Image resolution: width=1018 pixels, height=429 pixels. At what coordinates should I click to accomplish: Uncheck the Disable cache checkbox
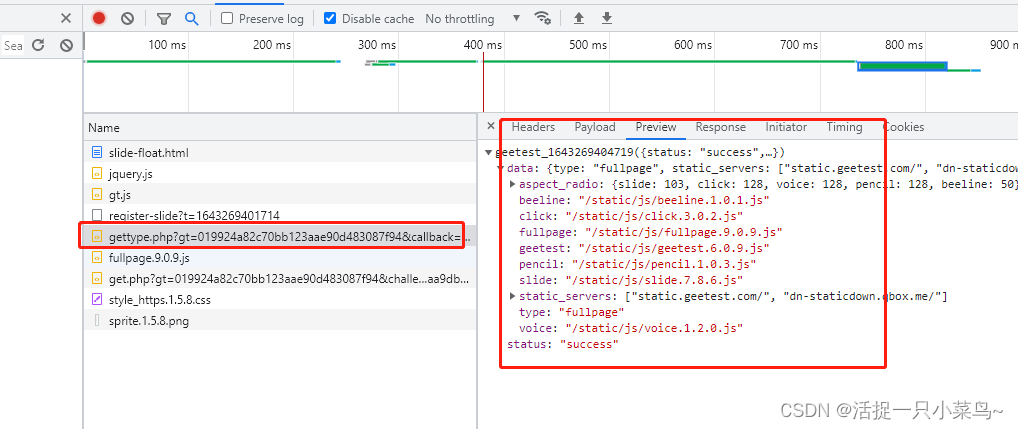(331, 18)
